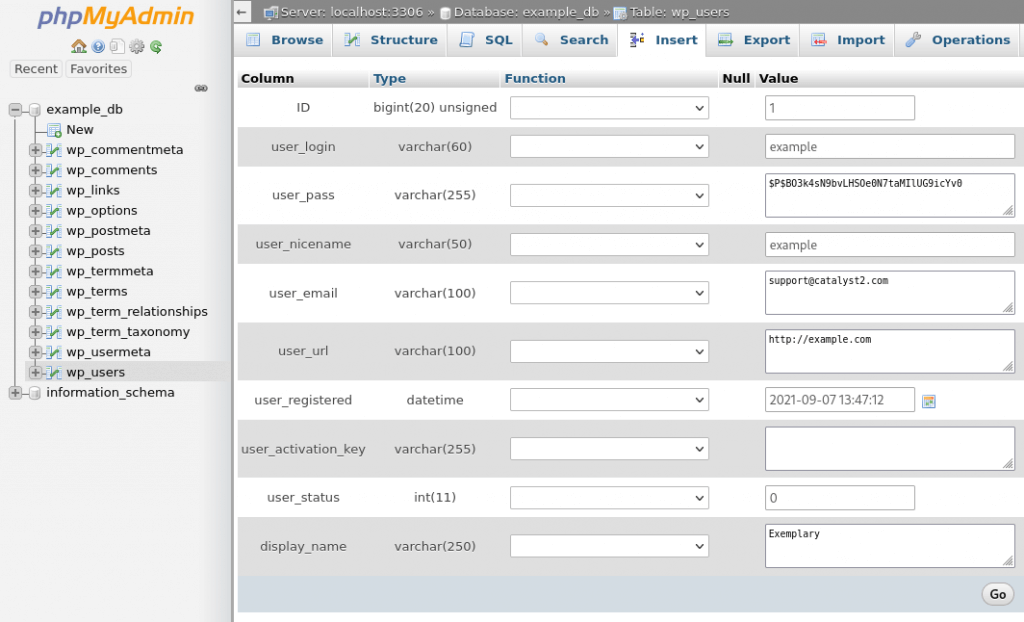
Task: Sort by Type column header link
Action: pos(389,78)
